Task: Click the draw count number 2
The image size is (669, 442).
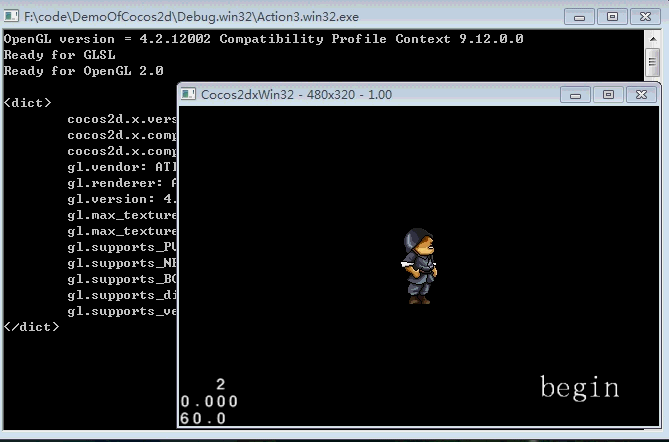Action: 220,384
